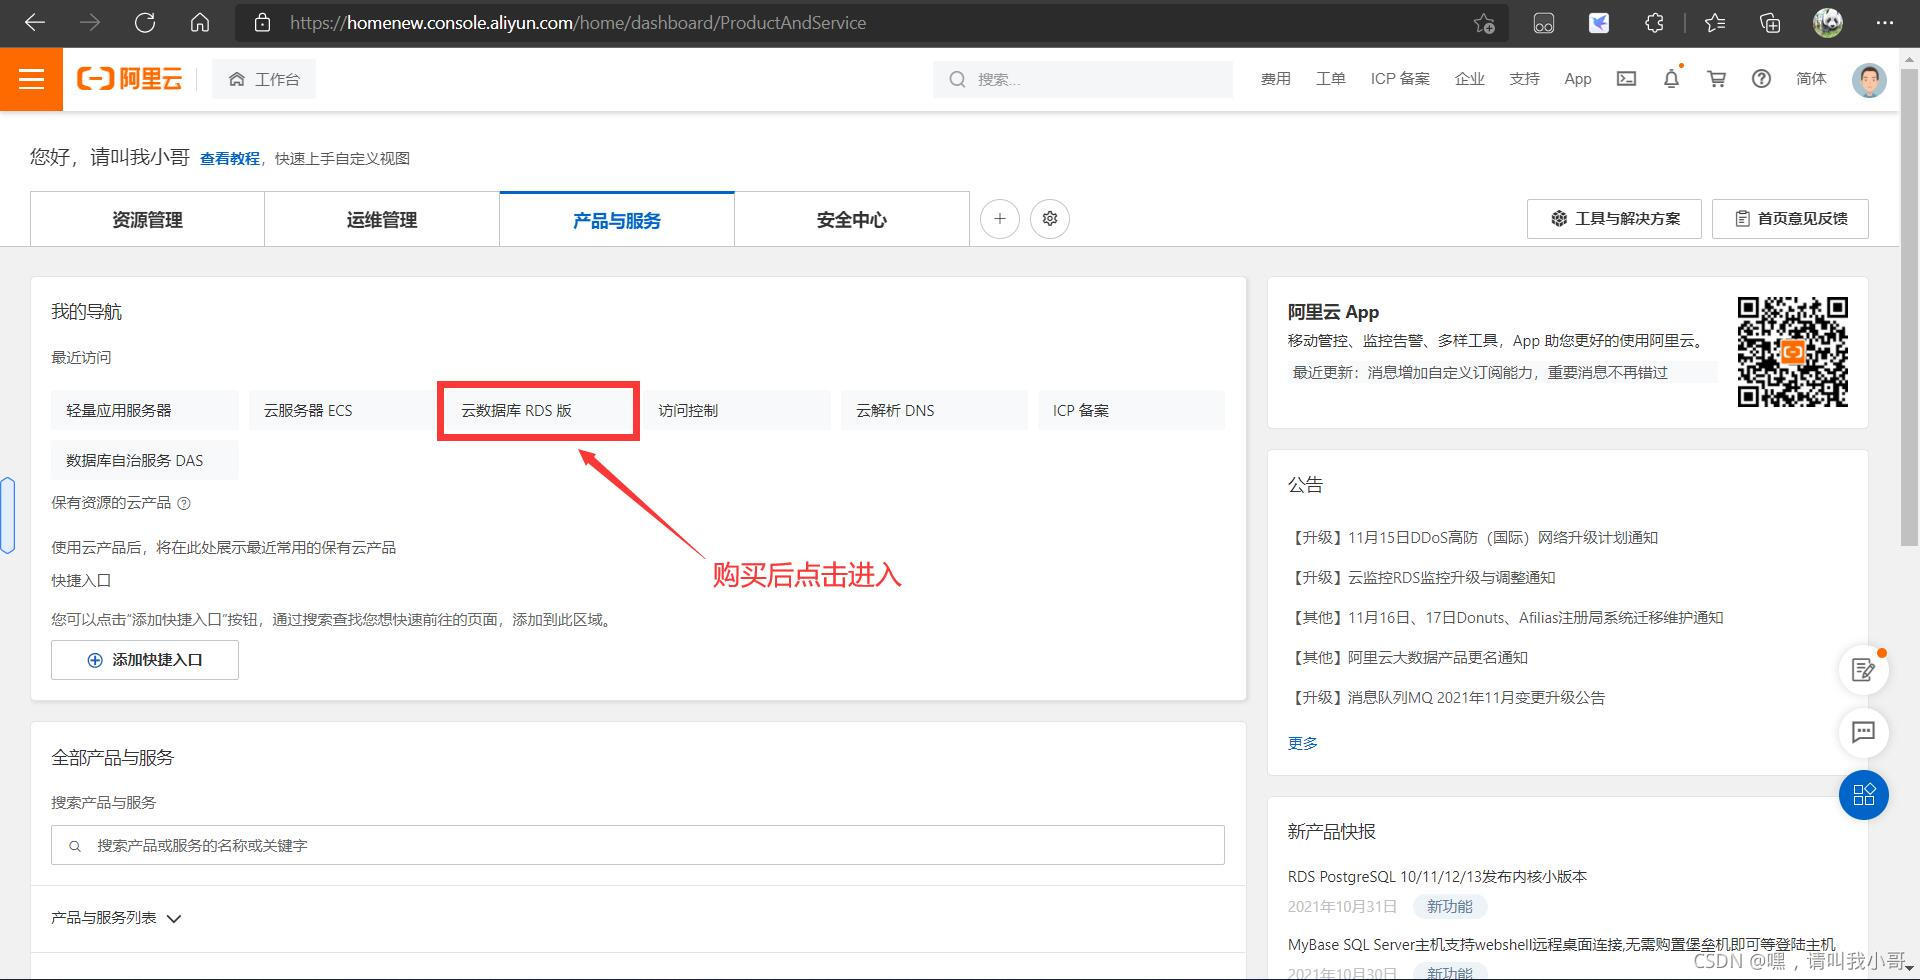
Task: Open browser extensions puzzle icon
Action: click(1654, 22)
